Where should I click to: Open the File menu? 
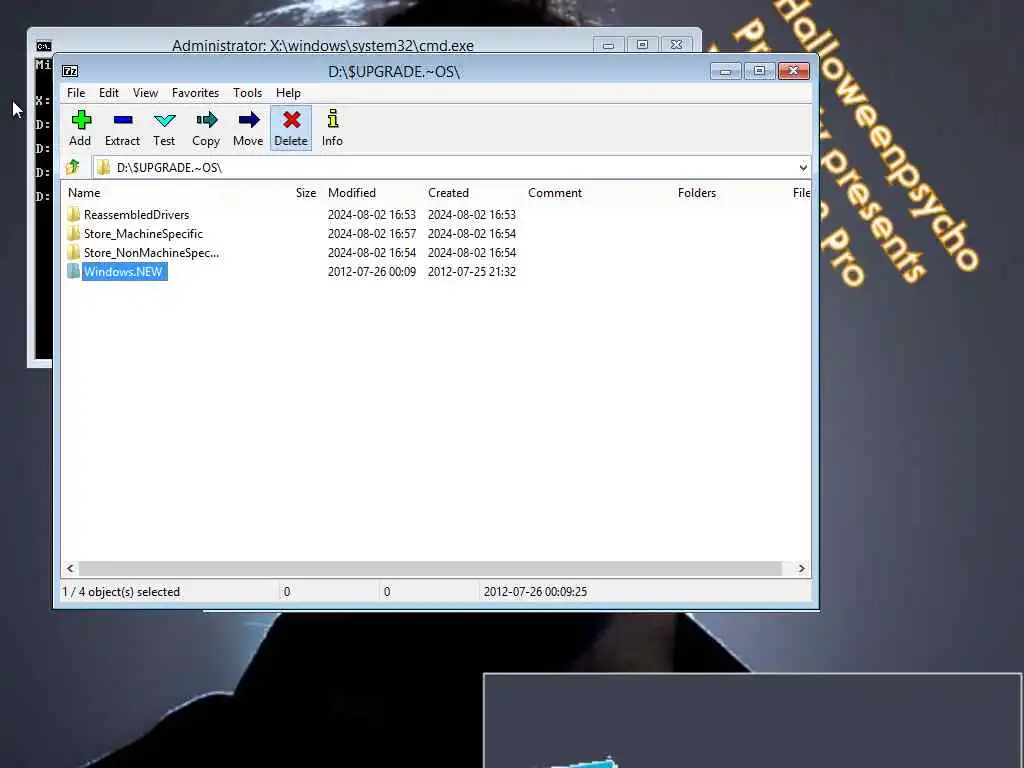76,93
